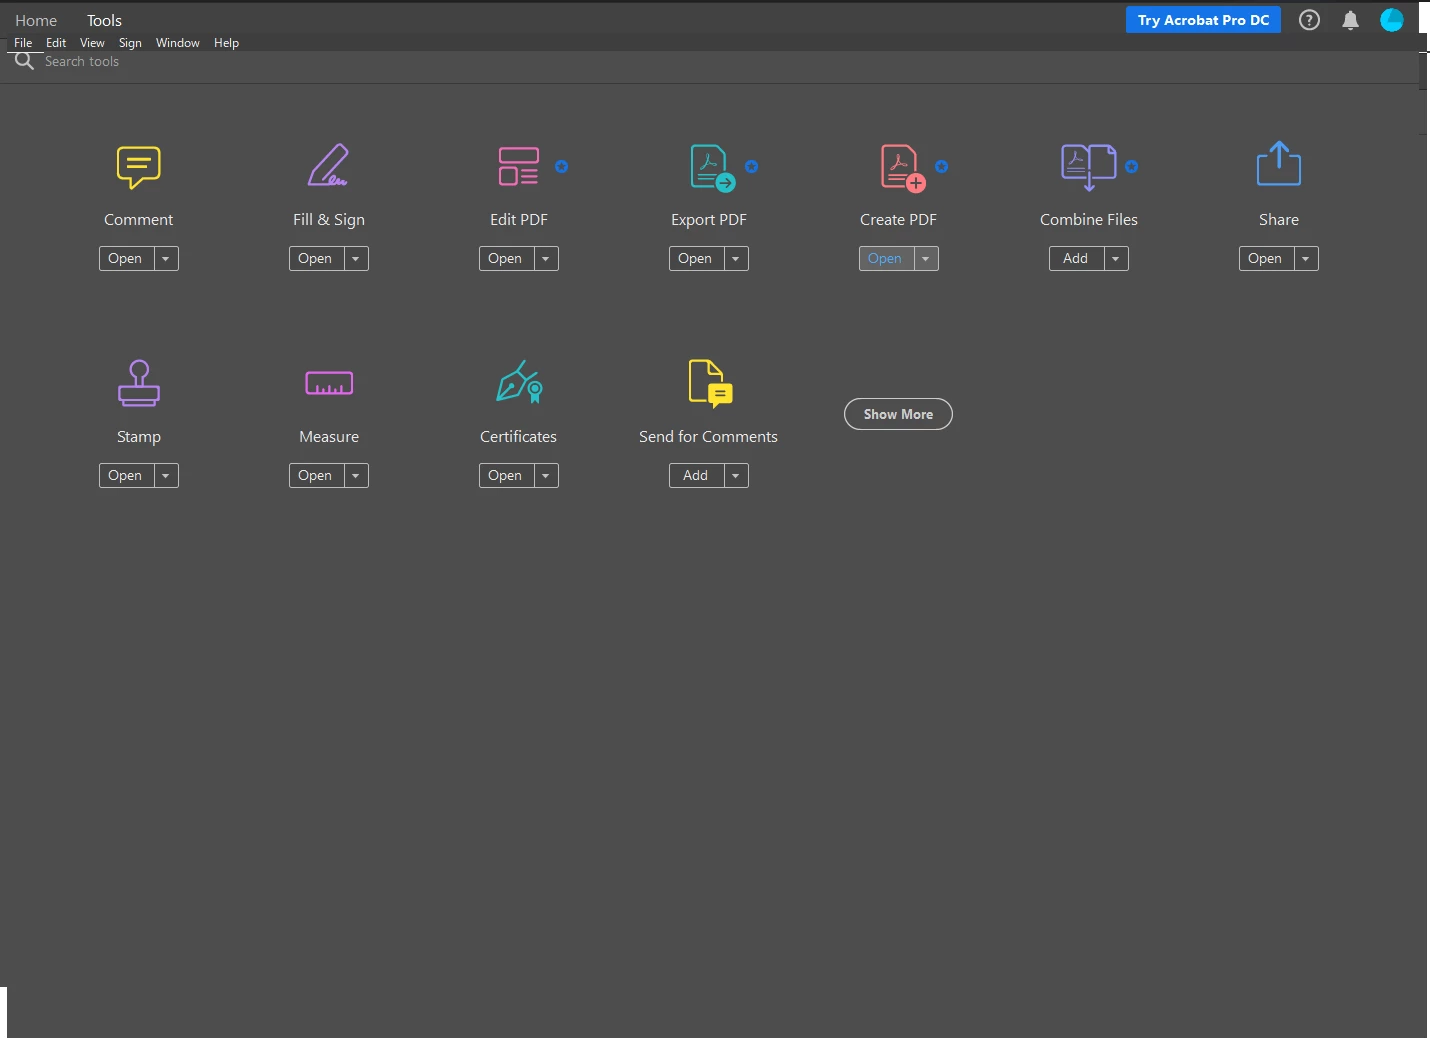Open the File menu
This screenshot has height=1040, width=1430.
tap(23, 43)
